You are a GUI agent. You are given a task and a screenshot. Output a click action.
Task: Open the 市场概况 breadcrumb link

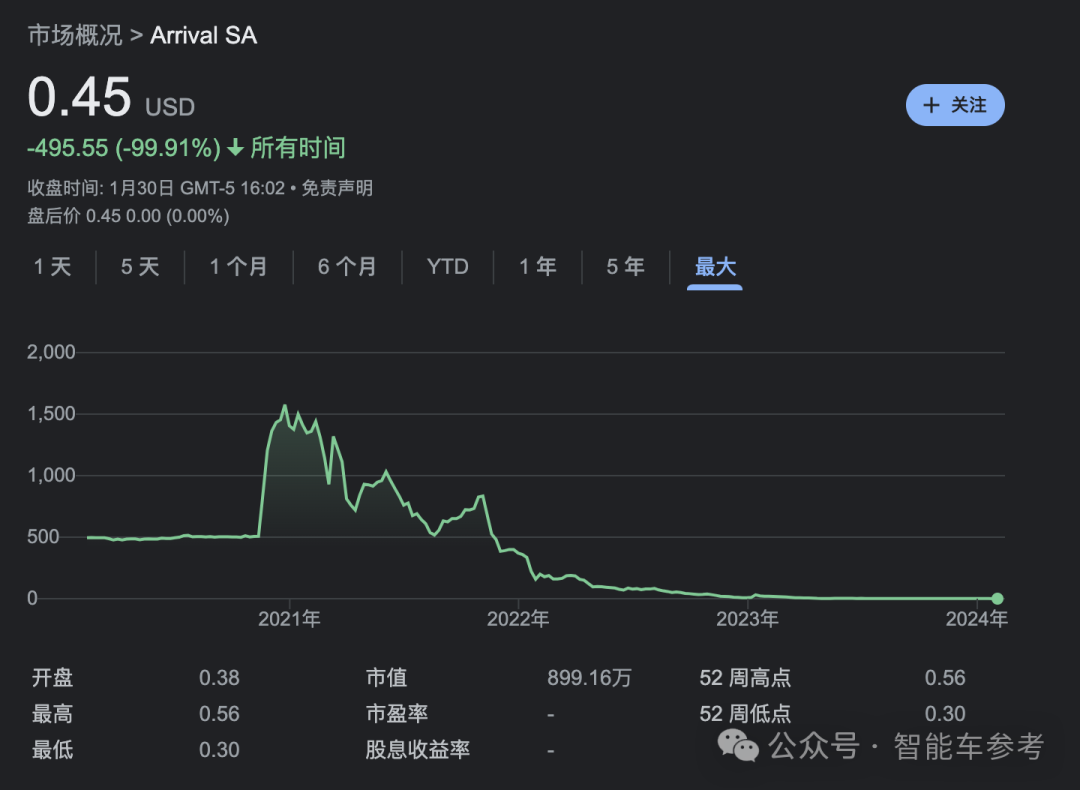click(x=74, y=35)
